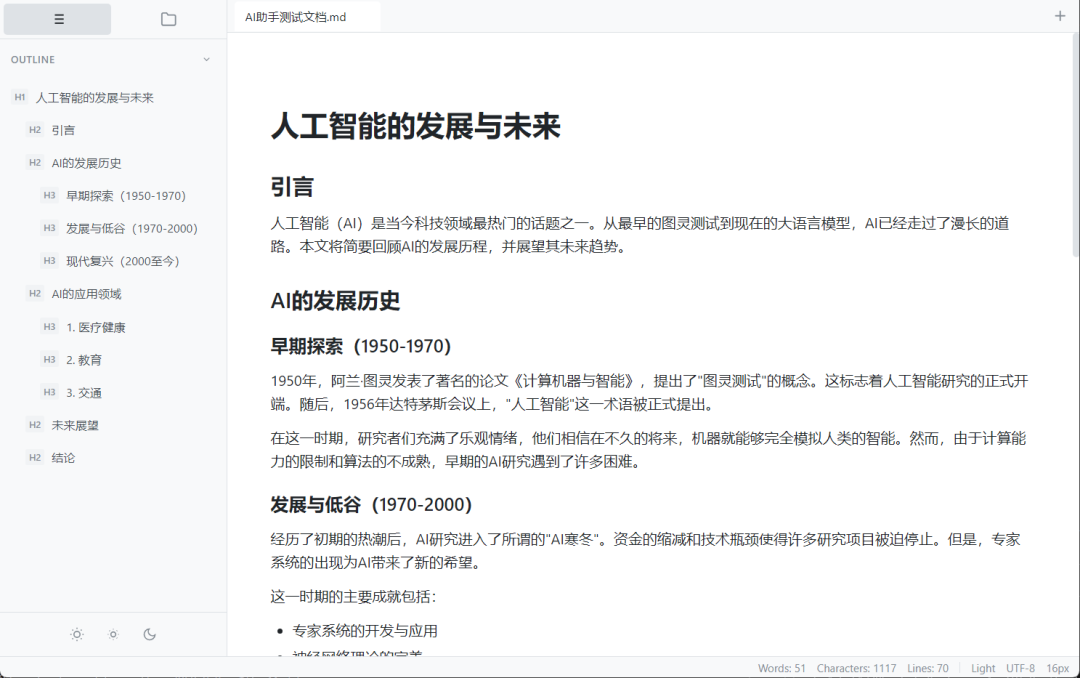Collapse the OUTLINE section chevron
This screenshot has width=1080, height=678.
(x=207, y=59)
